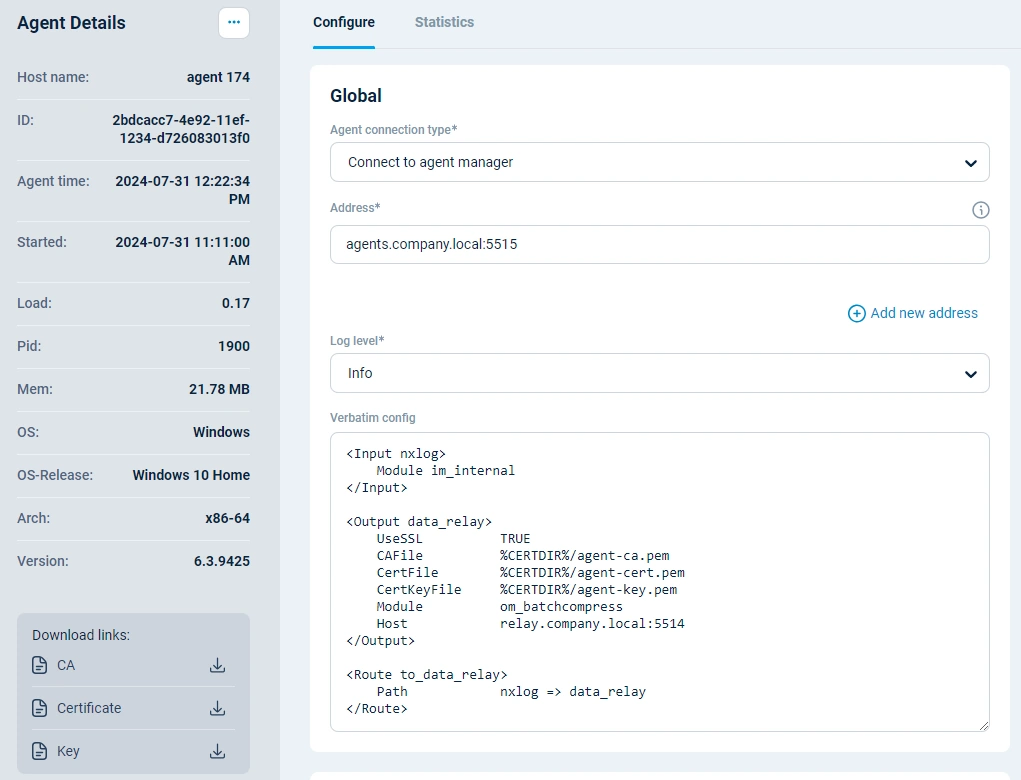Expand the connection type chevron arrow
Screen dimensions: 1021x780
click(x=969, y=162)
